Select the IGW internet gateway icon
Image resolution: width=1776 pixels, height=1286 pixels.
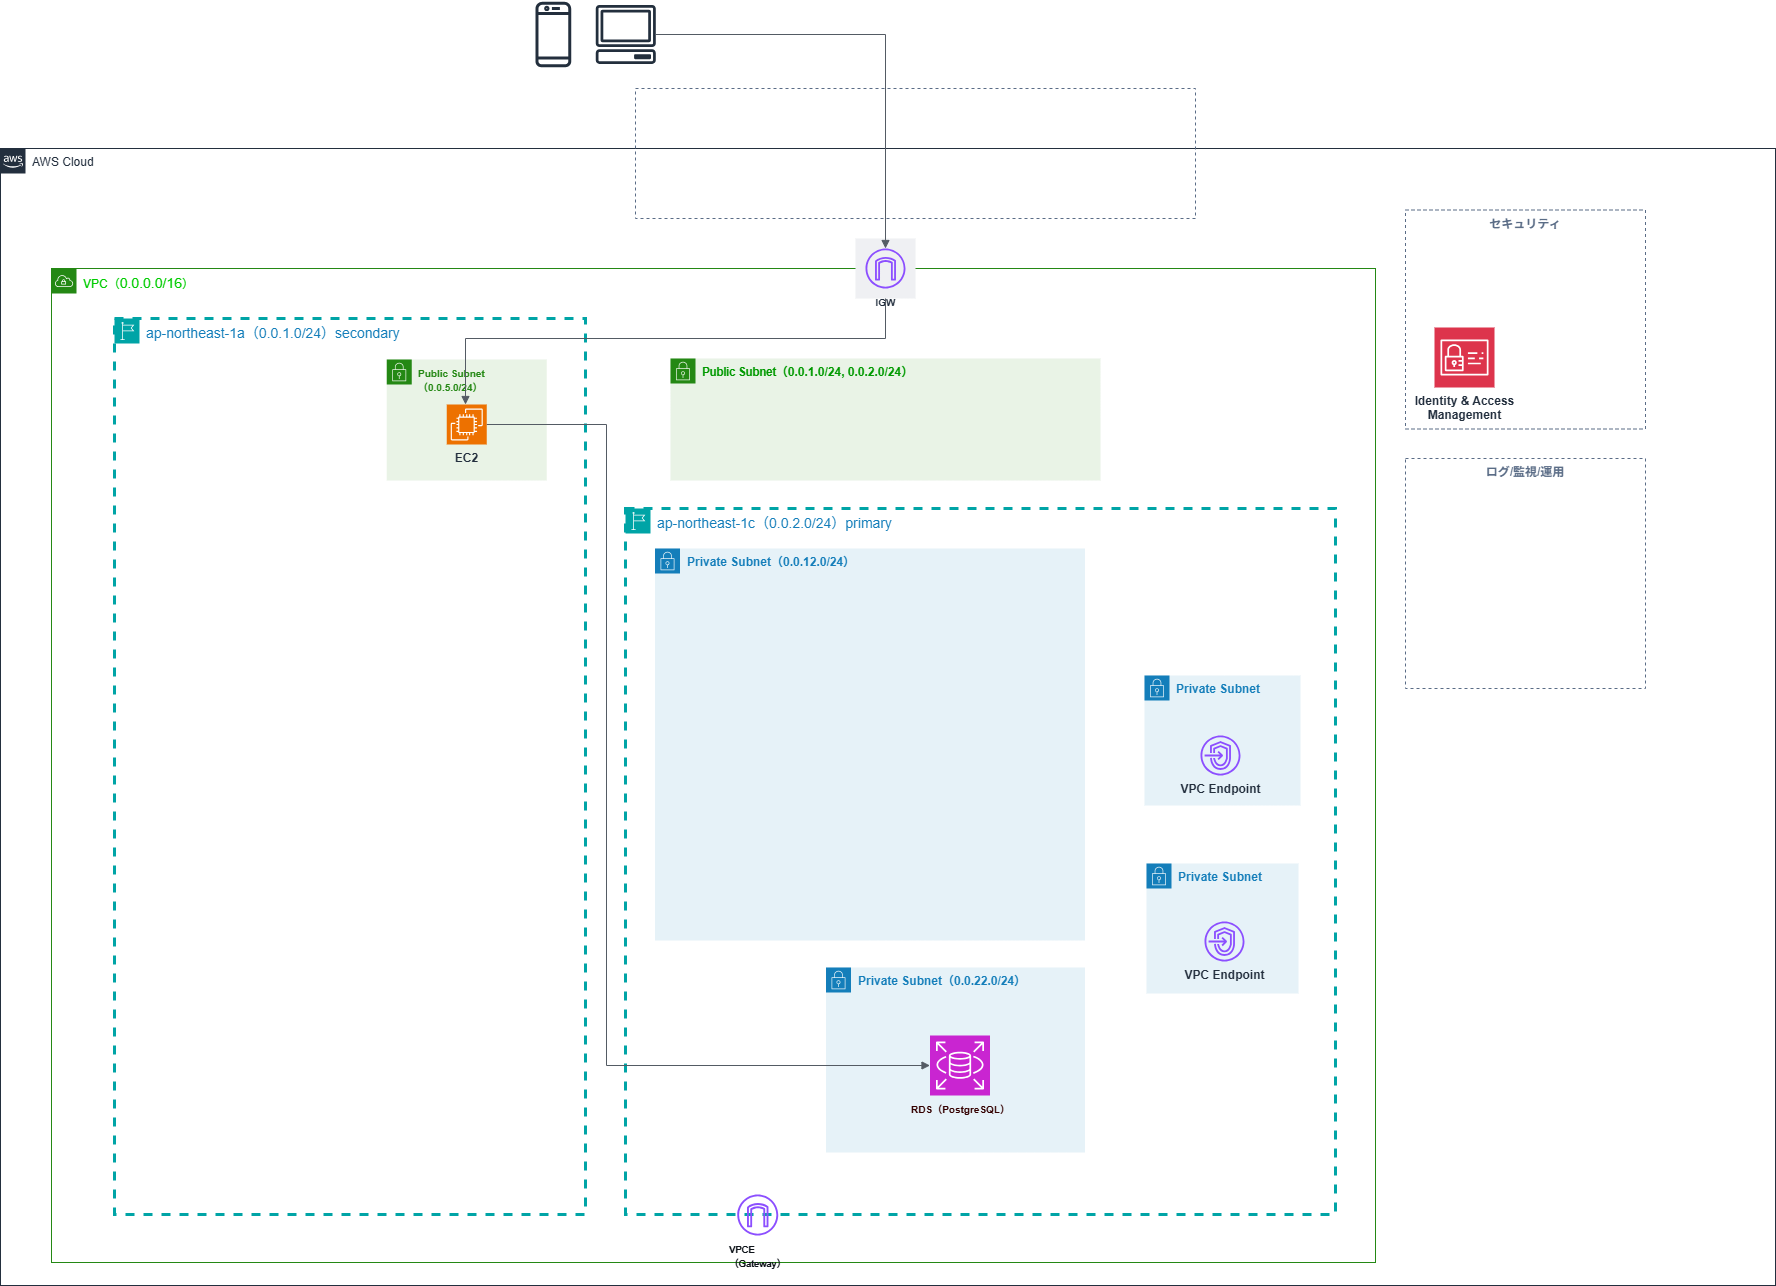coord(885,268)
